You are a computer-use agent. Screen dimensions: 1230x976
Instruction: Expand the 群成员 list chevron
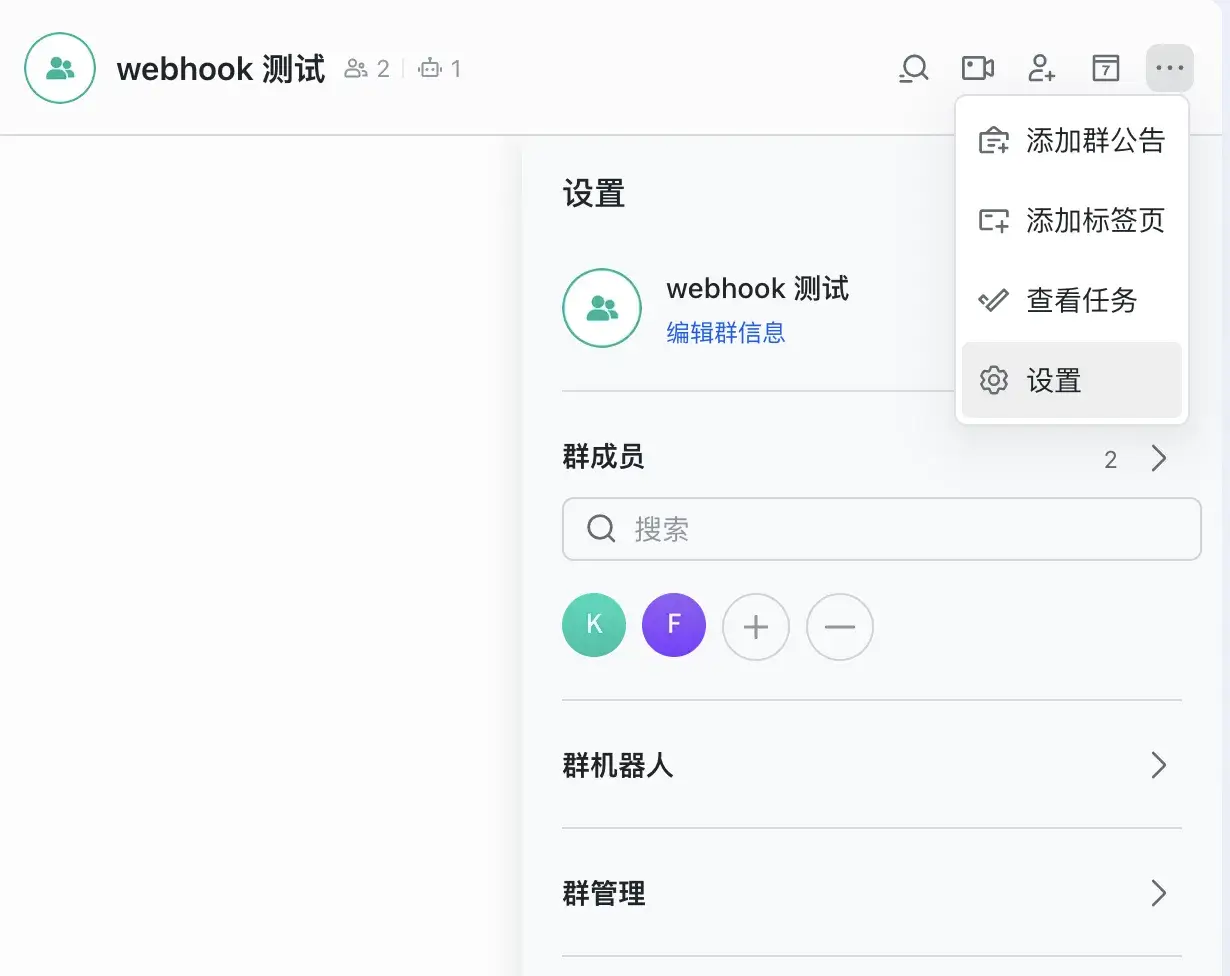pos(1158,459)
